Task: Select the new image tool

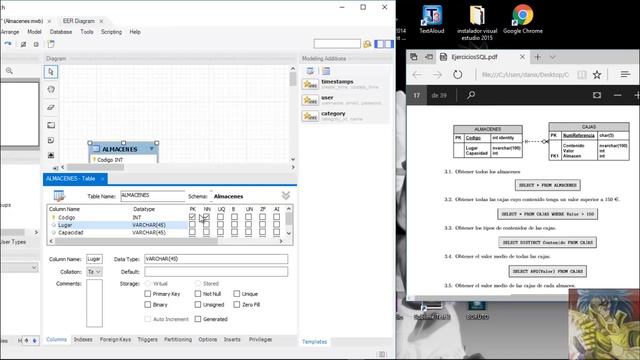Action: [x=51, y=155]
